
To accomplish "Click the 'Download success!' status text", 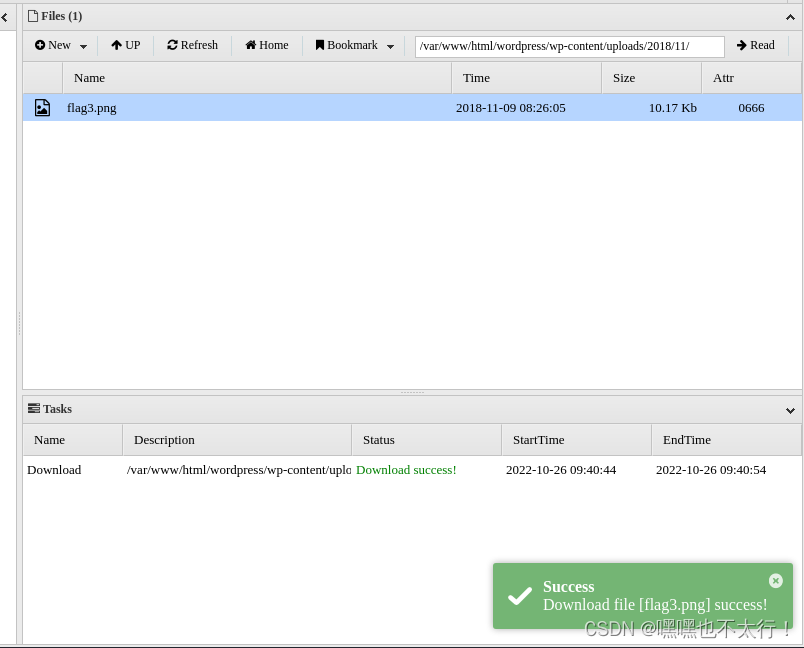I will coord(406,470).
